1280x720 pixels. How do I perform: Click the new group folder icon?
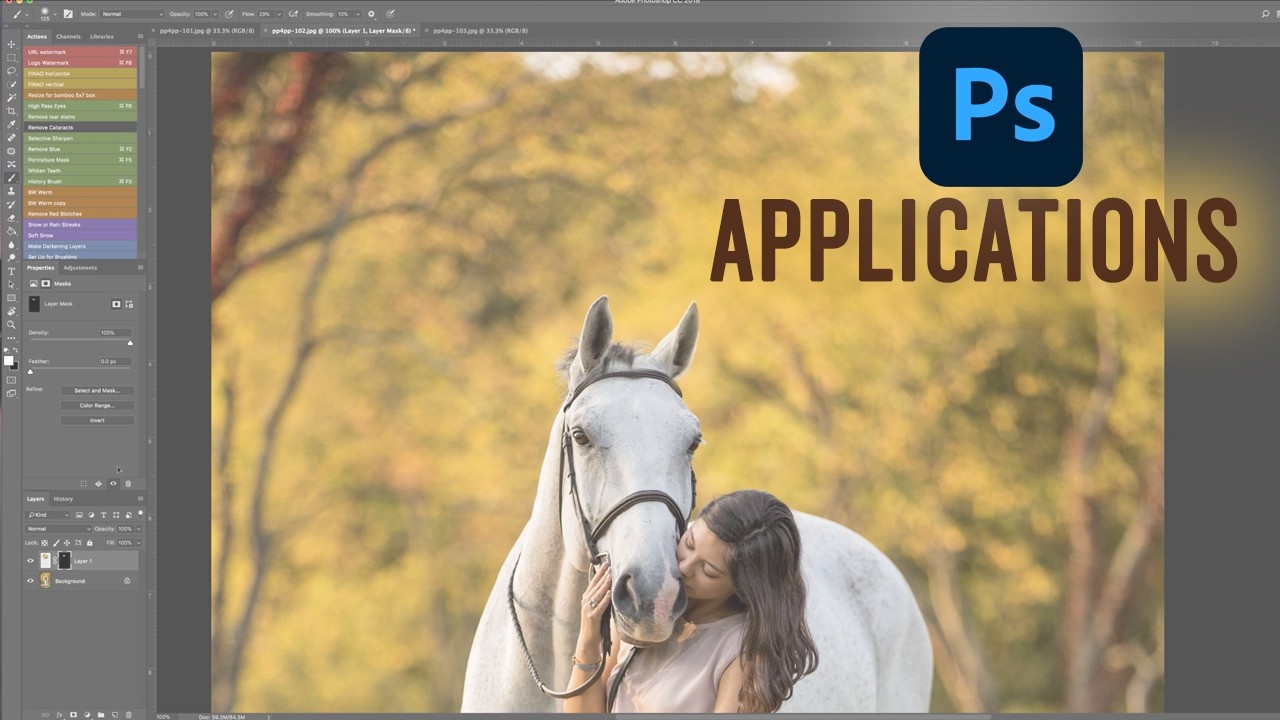(101, 714)
